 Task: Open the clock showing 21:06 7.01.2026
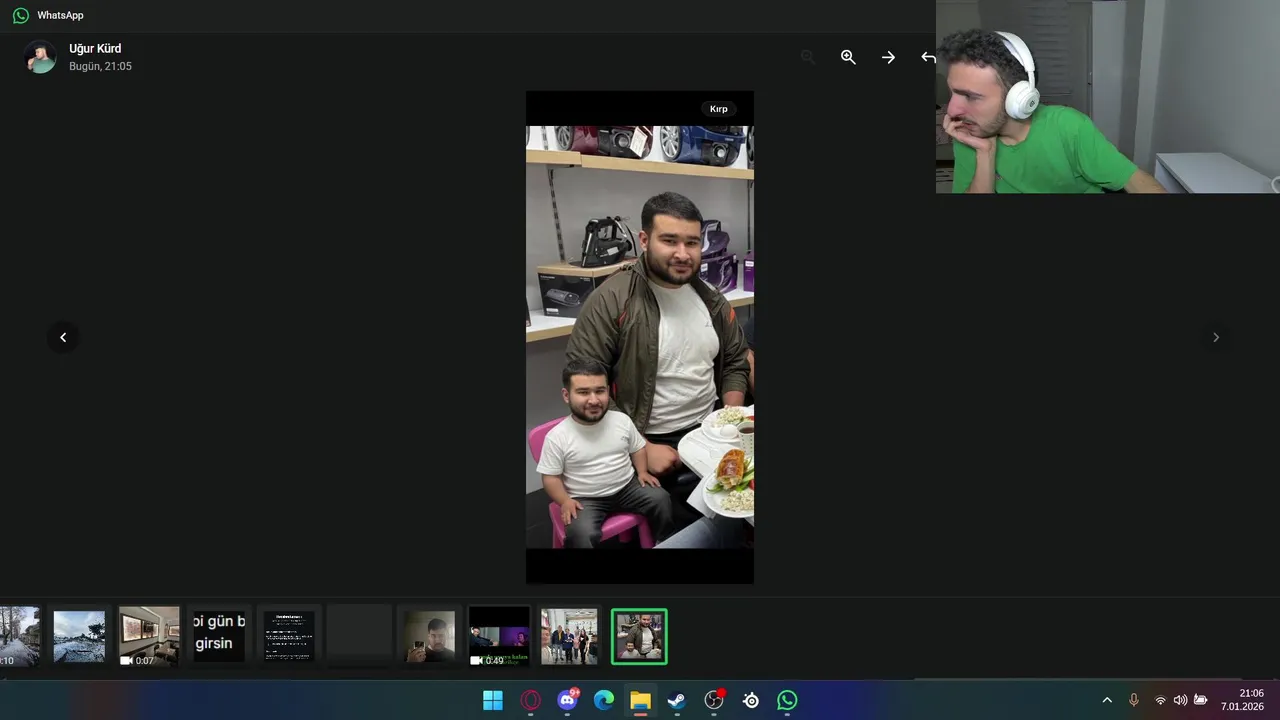1243,700
